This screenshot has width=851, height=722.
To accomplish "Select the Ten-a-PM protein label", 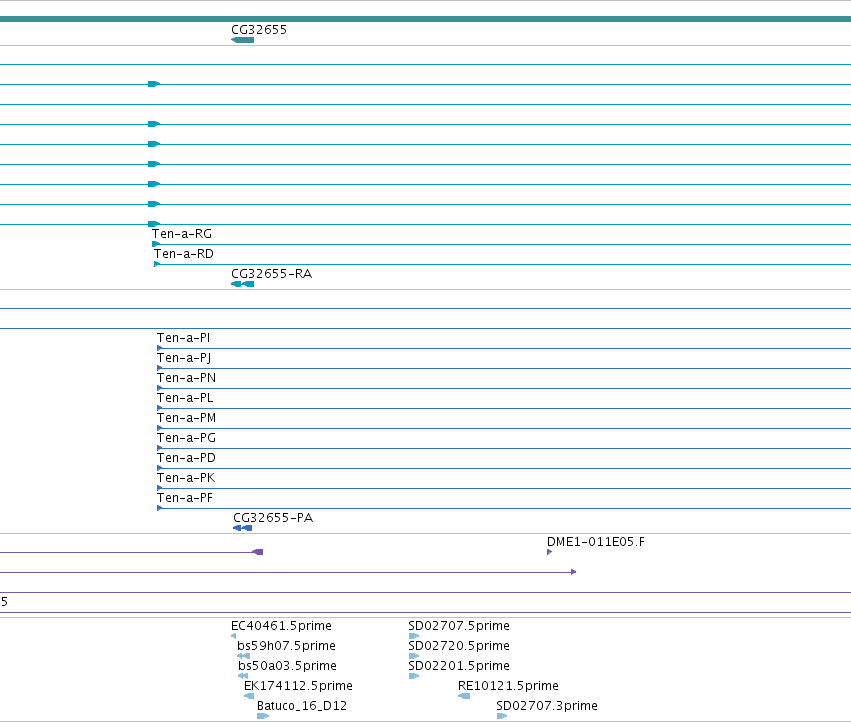I will [x=186, y=418].
